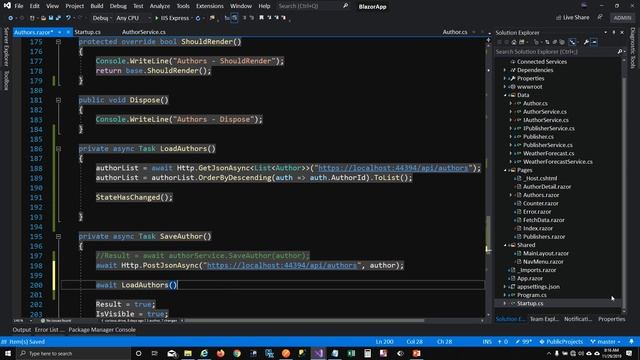Collapse the Shared folder node

click(505, 245)
